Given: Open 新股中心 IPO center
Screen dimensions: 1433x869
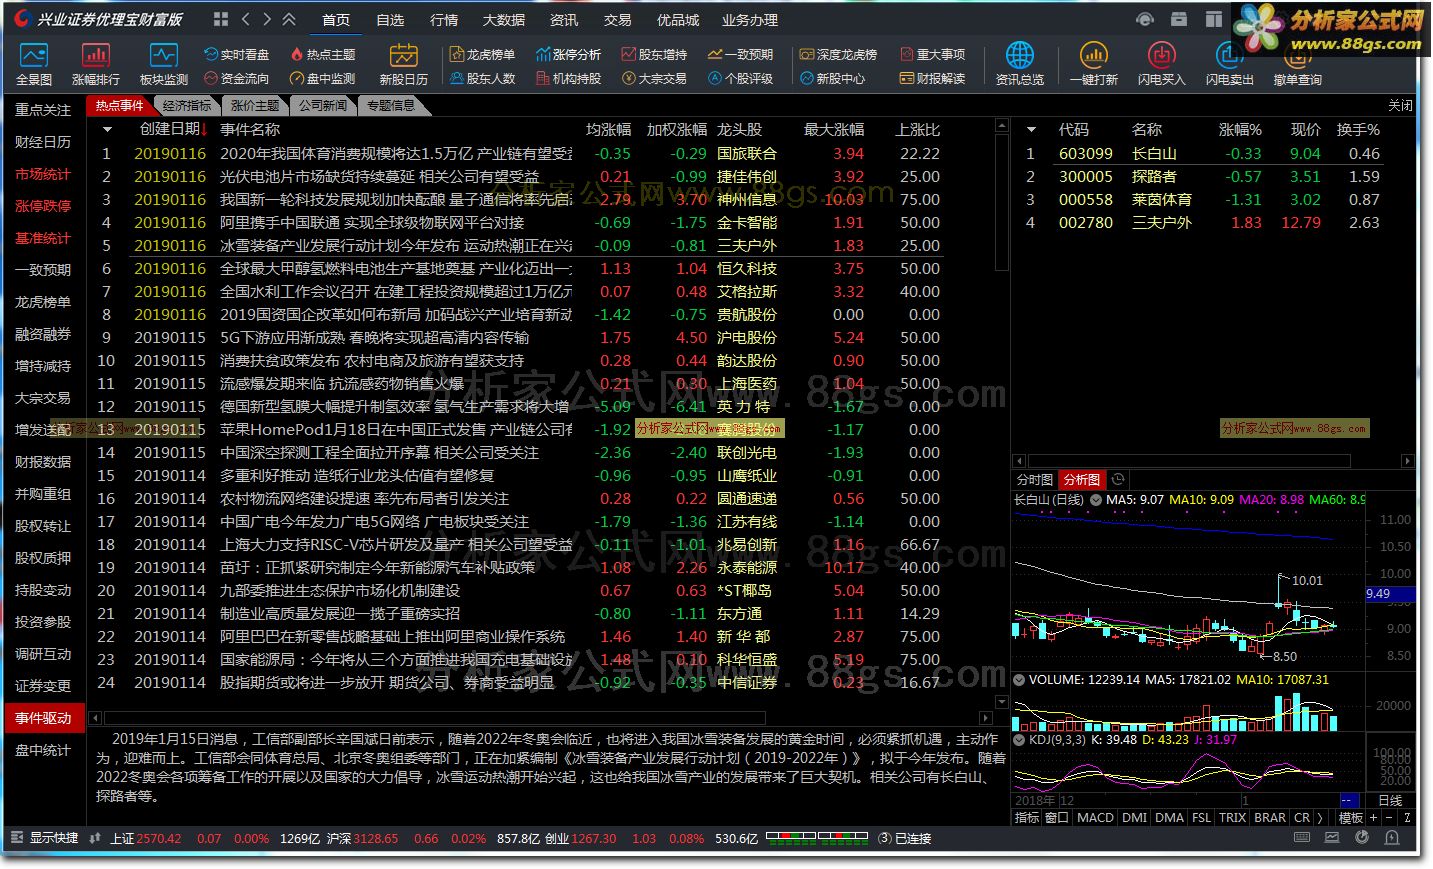Looking at the screenshot, I should [832, 78].
